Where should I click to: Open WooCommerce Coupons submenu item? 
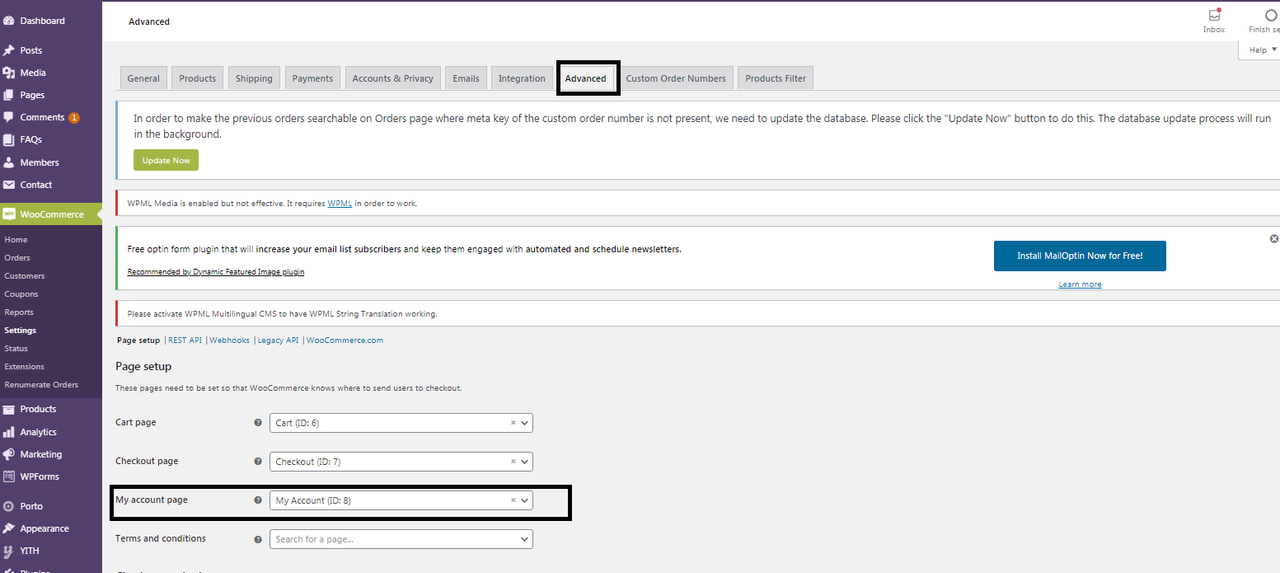[21, 294]
